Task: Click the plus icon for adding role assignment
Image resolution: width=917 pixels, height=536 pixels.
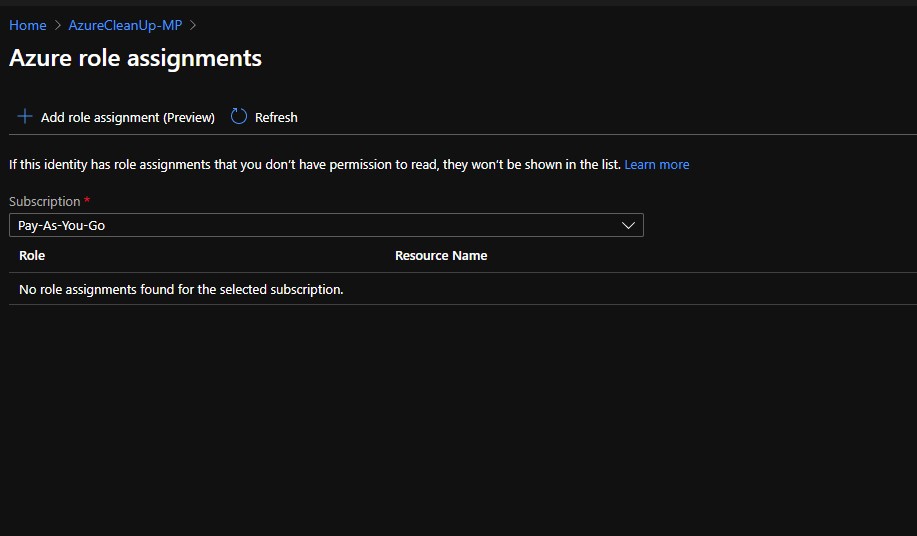Action: click(x=25, y=116)
